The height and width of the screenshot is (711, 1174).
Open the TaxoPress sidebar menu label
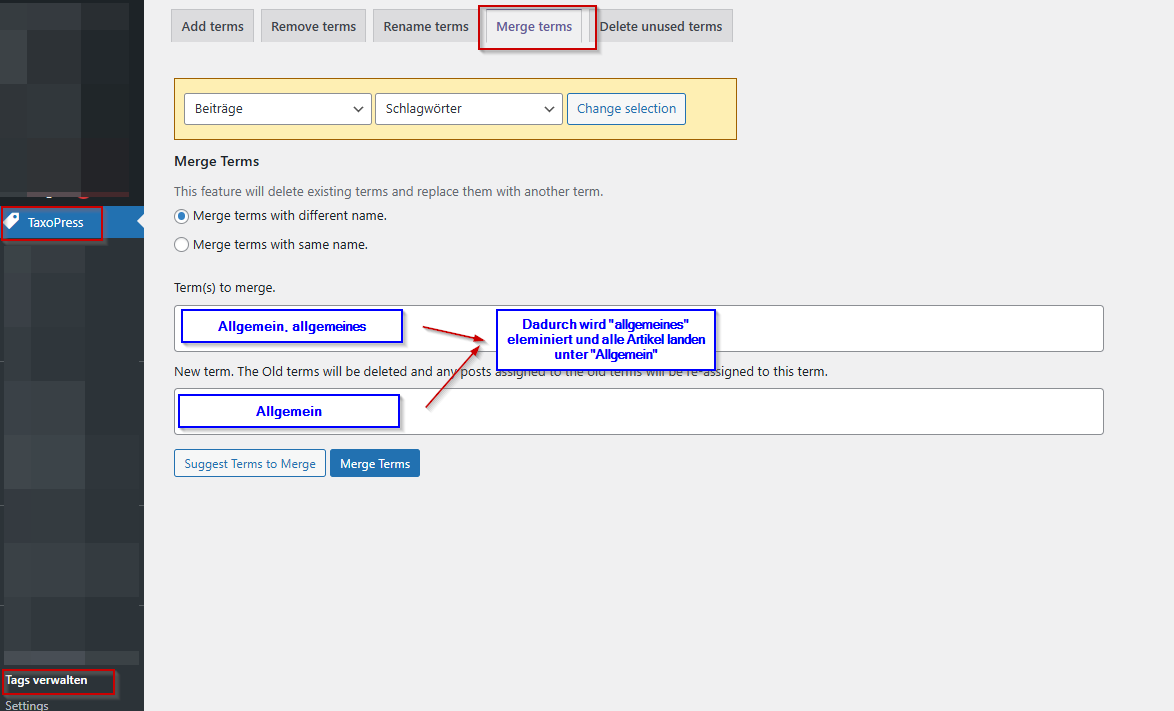pyautogui.click(x=56, y=223)
